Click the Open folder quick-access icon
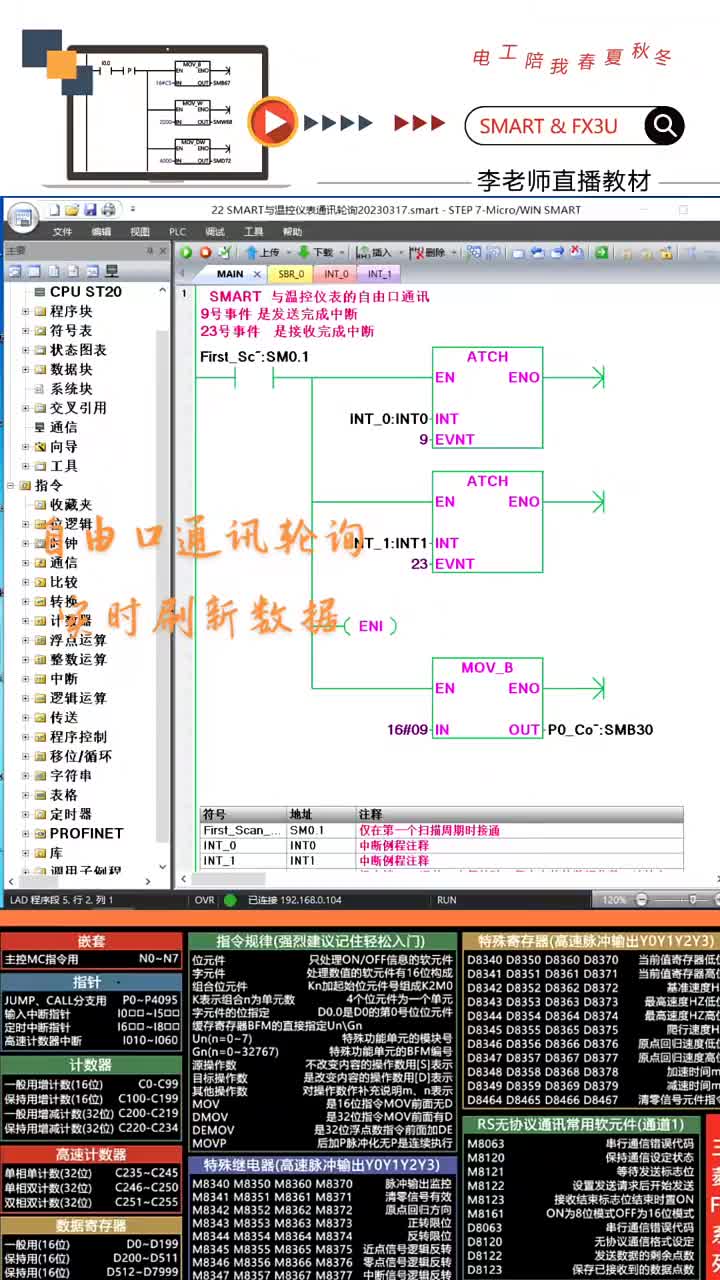Viewport: 720px width, 1280px height. point(72,210)
